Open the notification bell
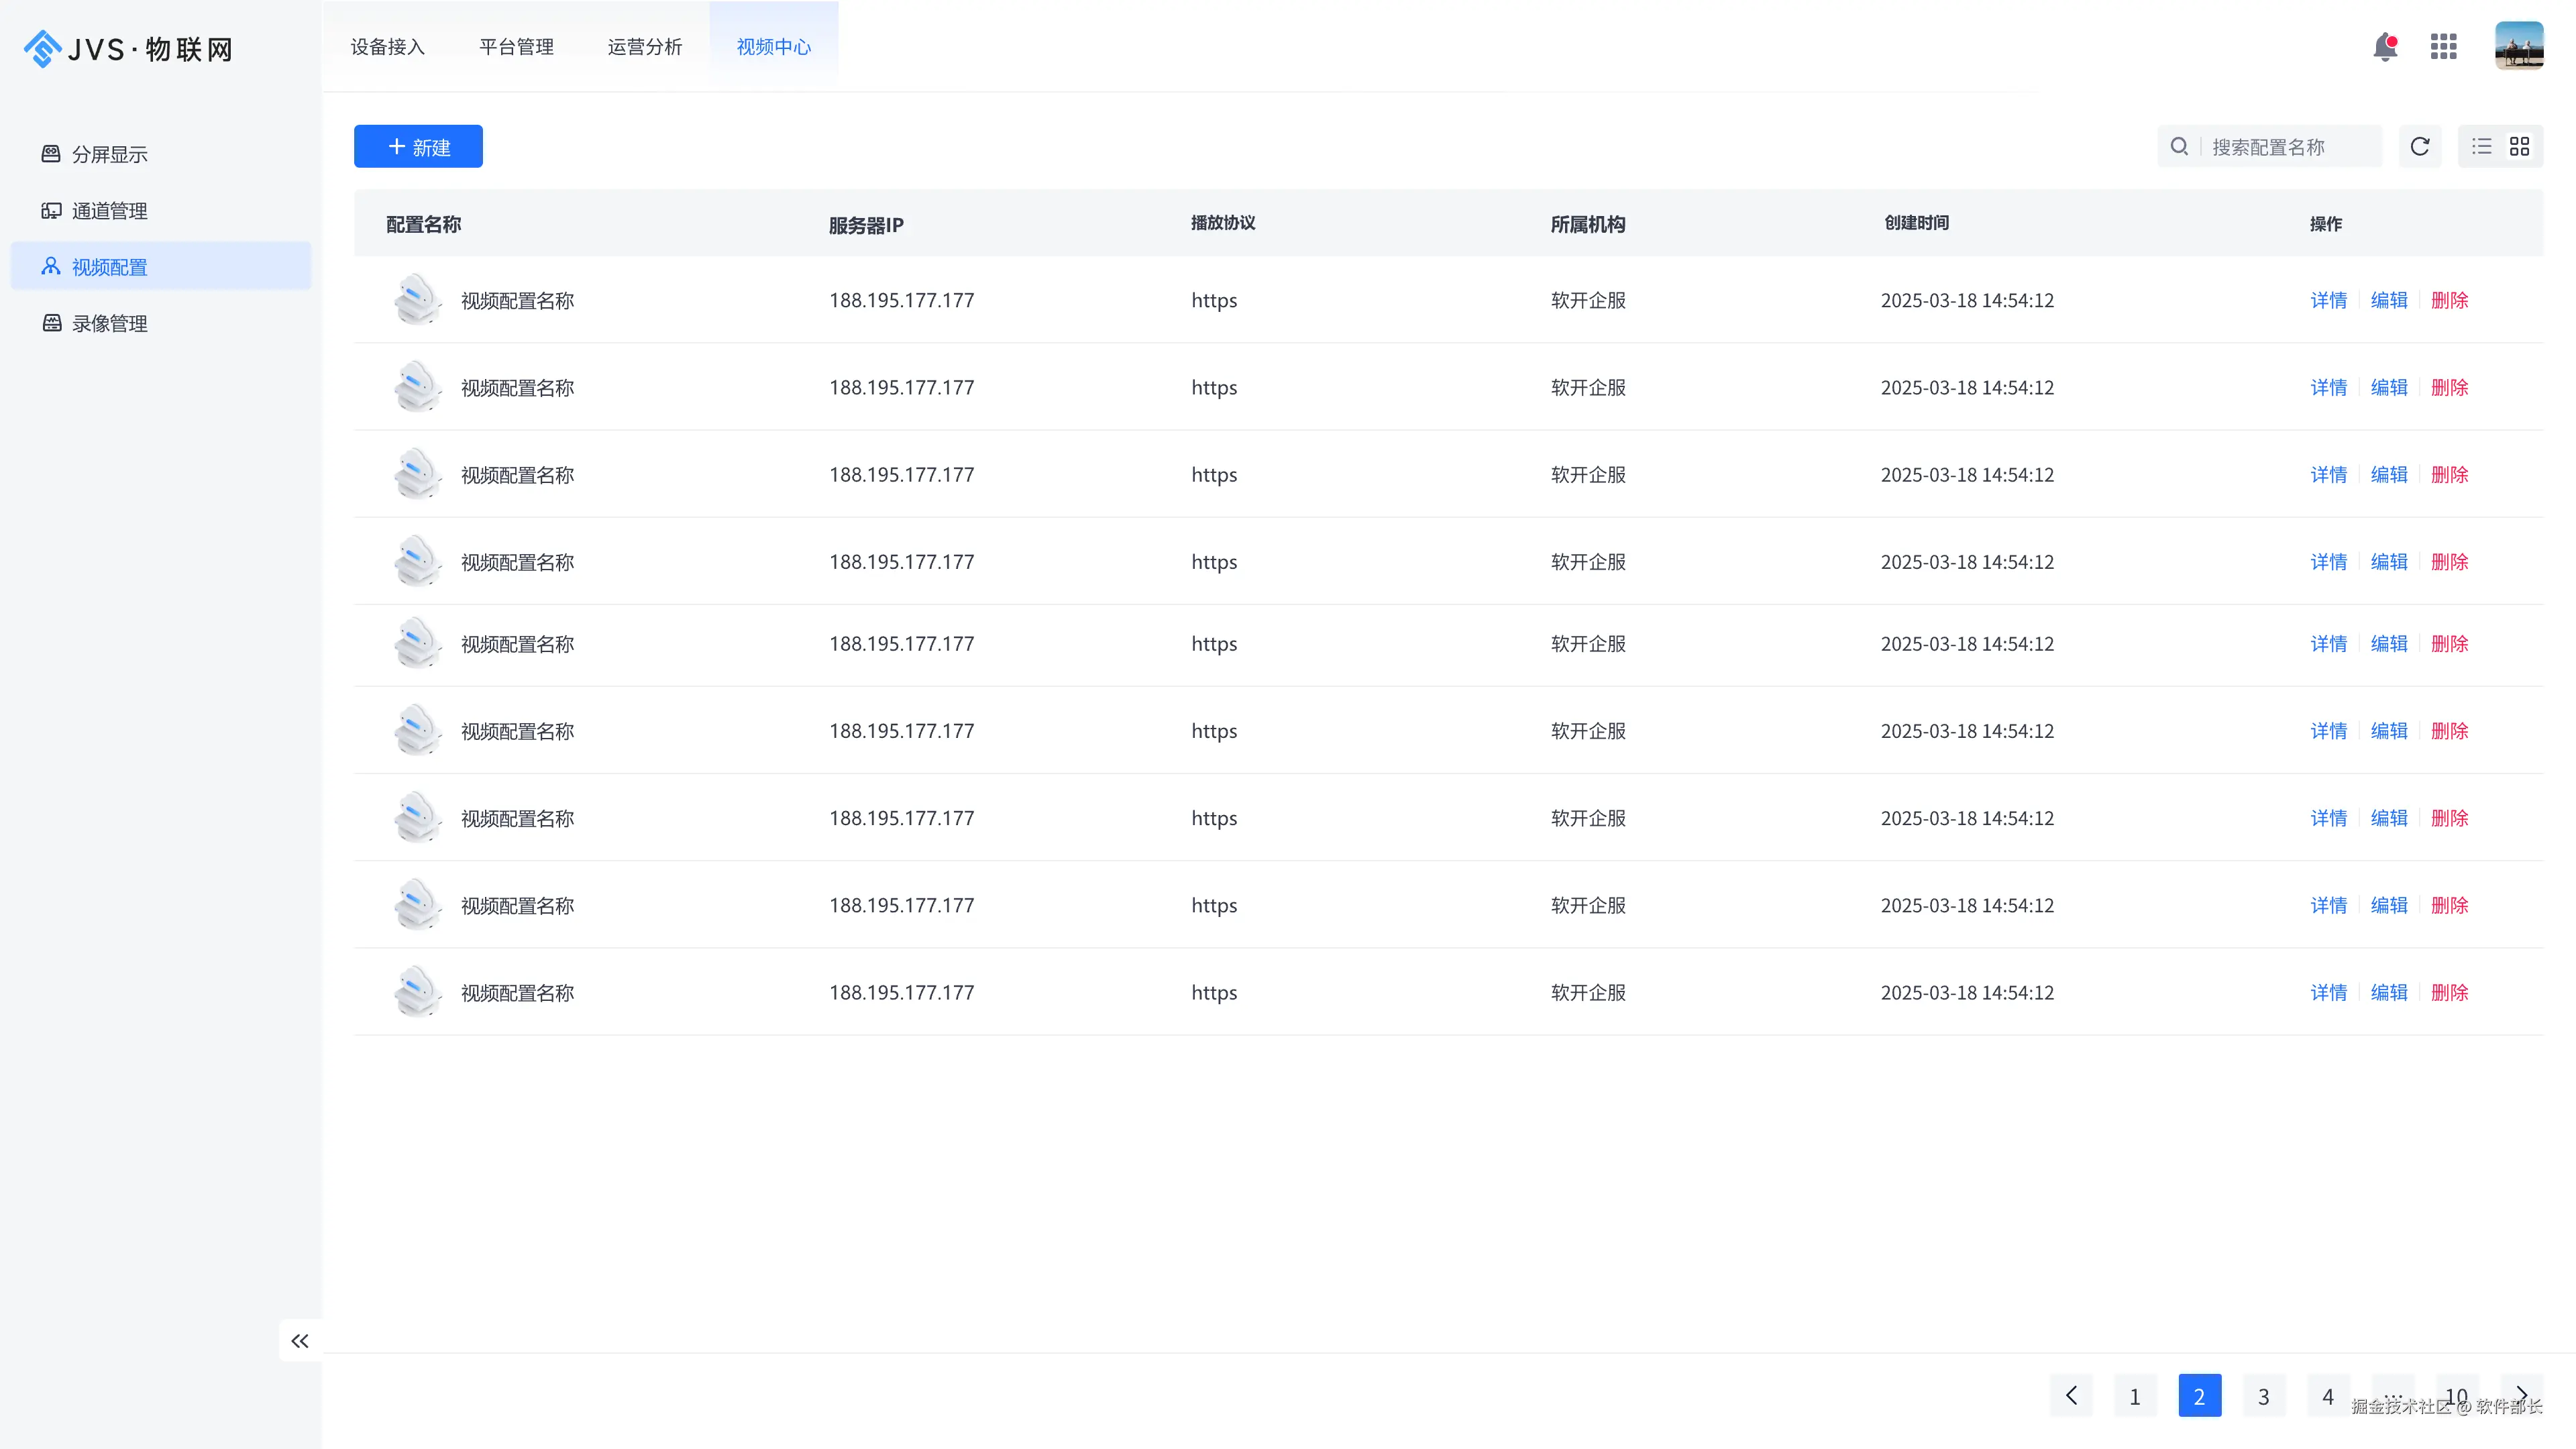The width and height of the screenshot is (2576, 1449). 2385,46
